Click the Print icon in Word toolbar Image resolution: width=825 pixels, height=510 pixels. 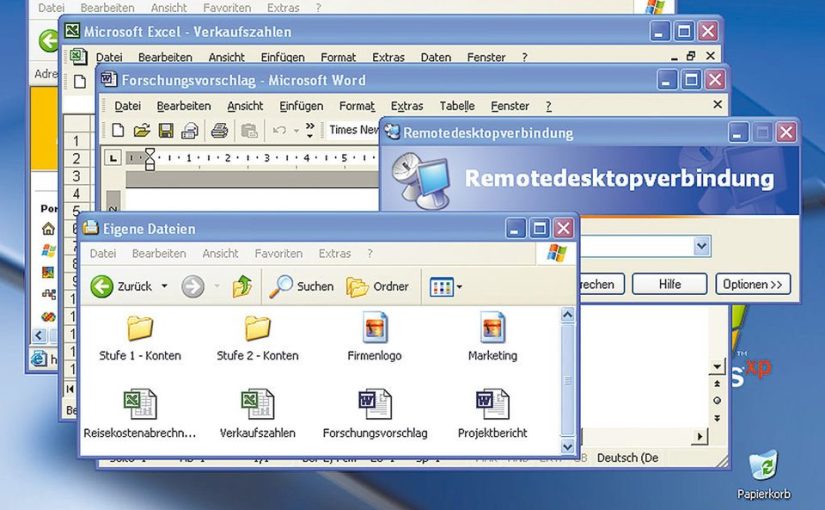[x=219, y=130]
